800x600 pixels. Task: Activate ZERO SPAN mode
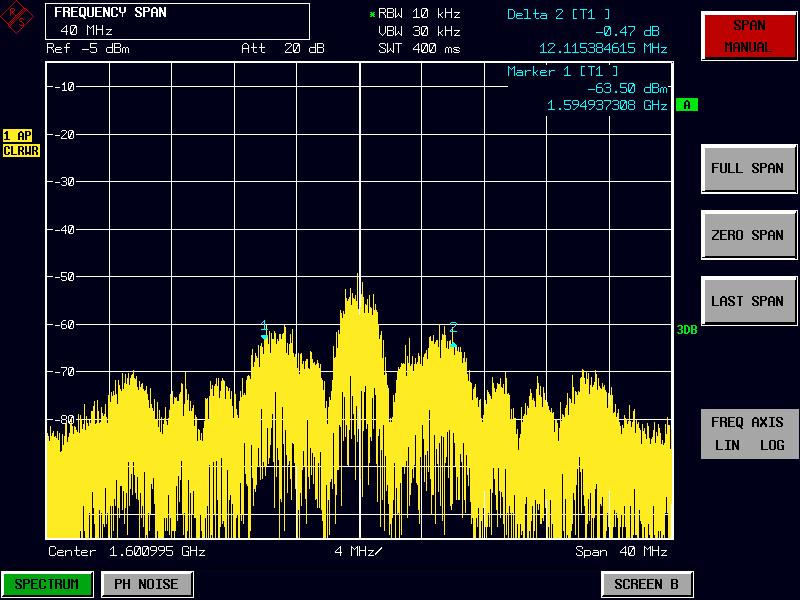[x=749, y=234]
